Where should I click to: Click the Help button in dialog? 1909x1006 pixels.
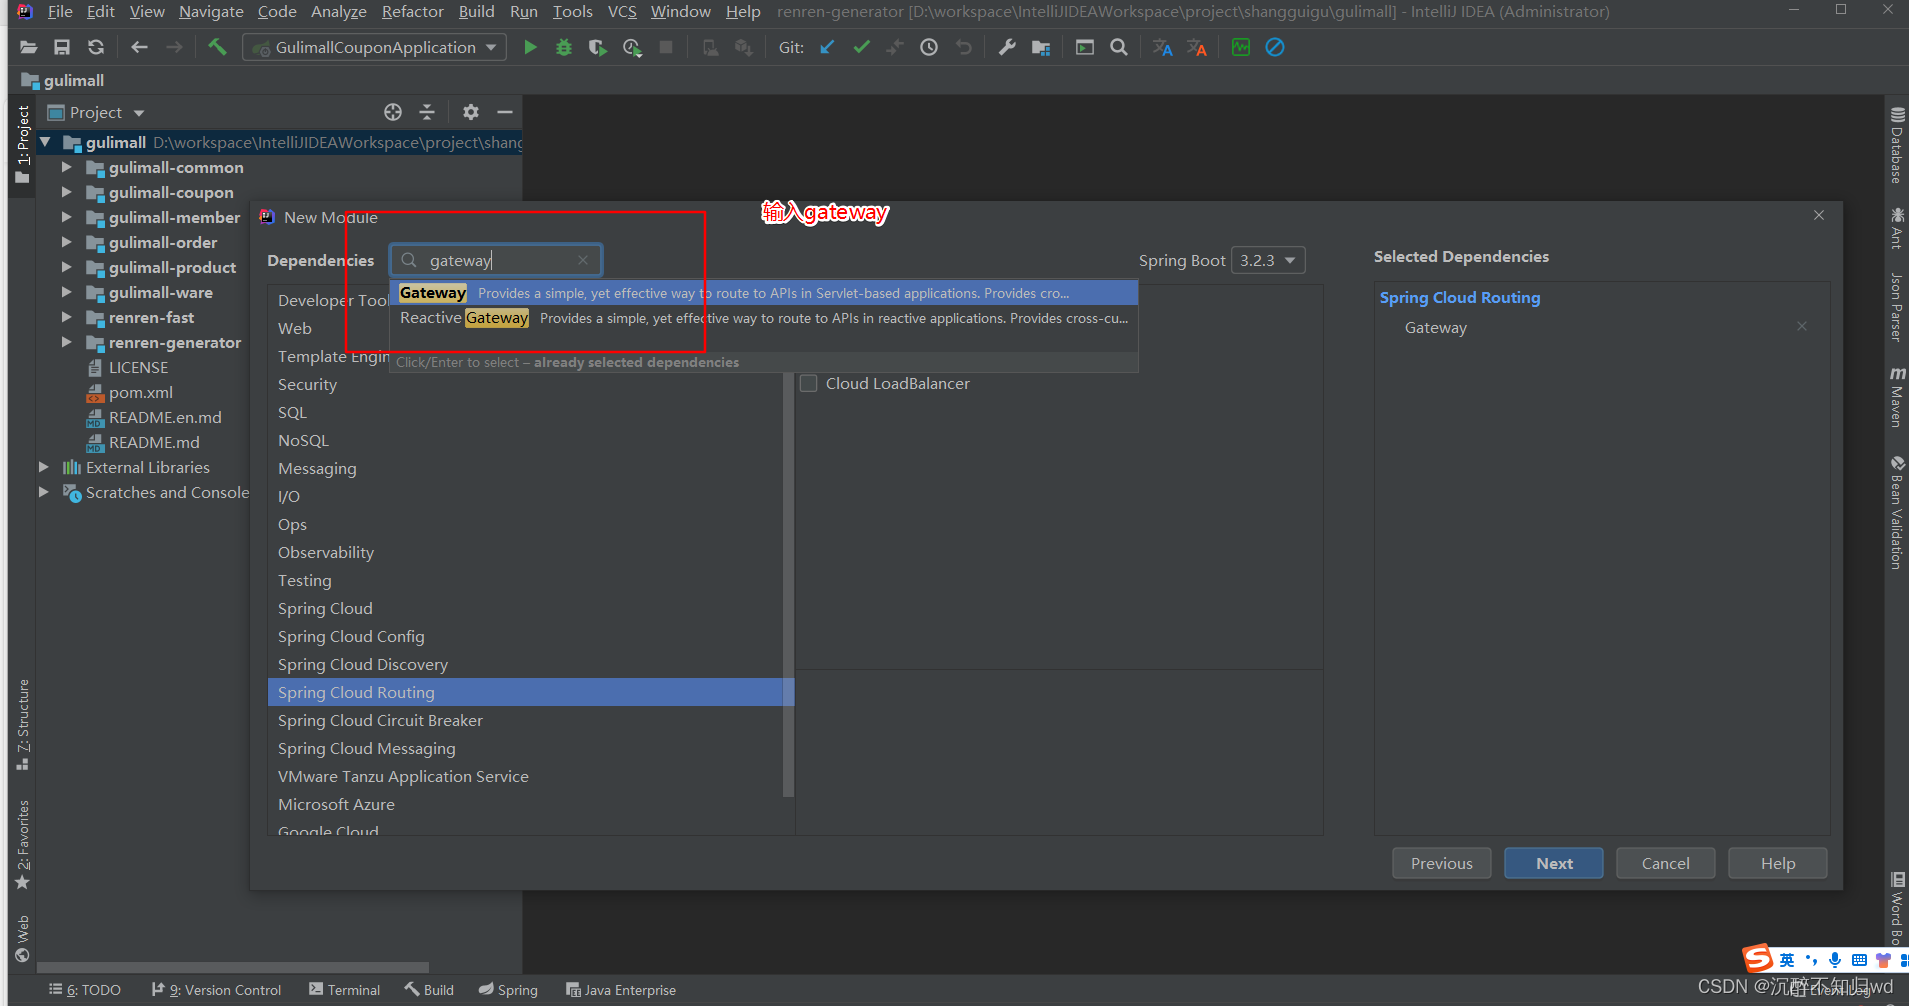(x=1777, y=863)
